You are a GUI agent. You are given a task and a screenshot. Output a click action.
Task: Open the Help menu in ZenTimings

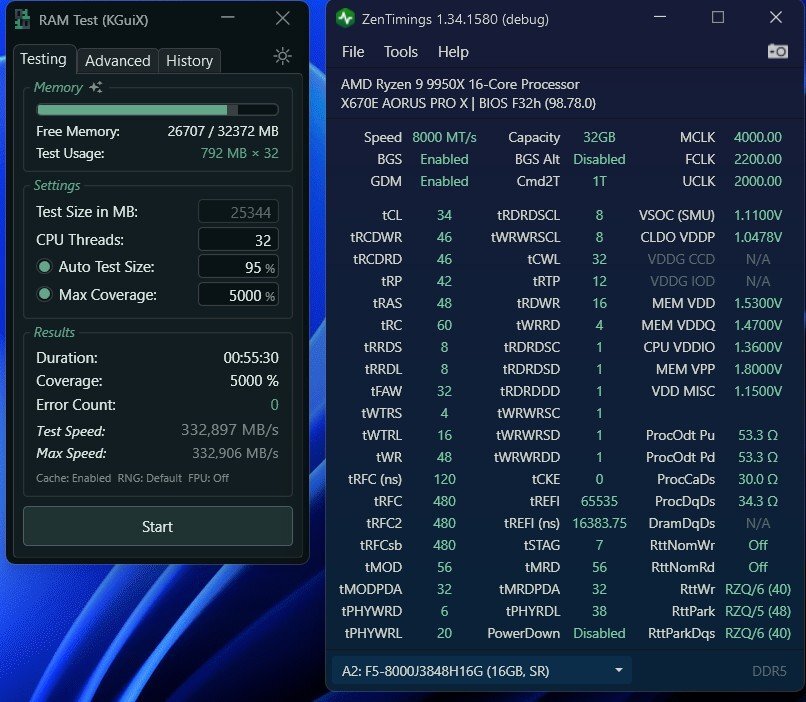[x=453, y=52]
